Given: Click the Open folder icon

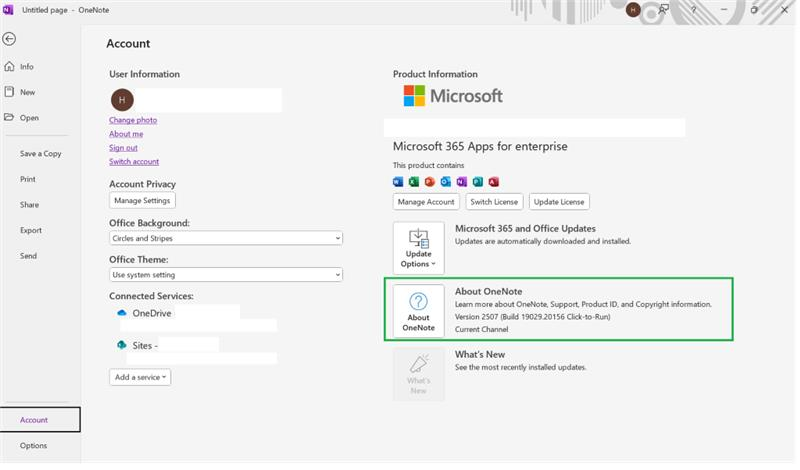Looking at the screenshot, I should click(9, 117).
